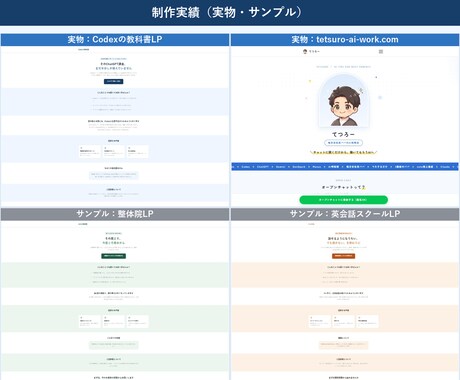Click the third feature card on 英会話スクールLP
This screenshot has width=460, height=380.
(x=368, y=322)
